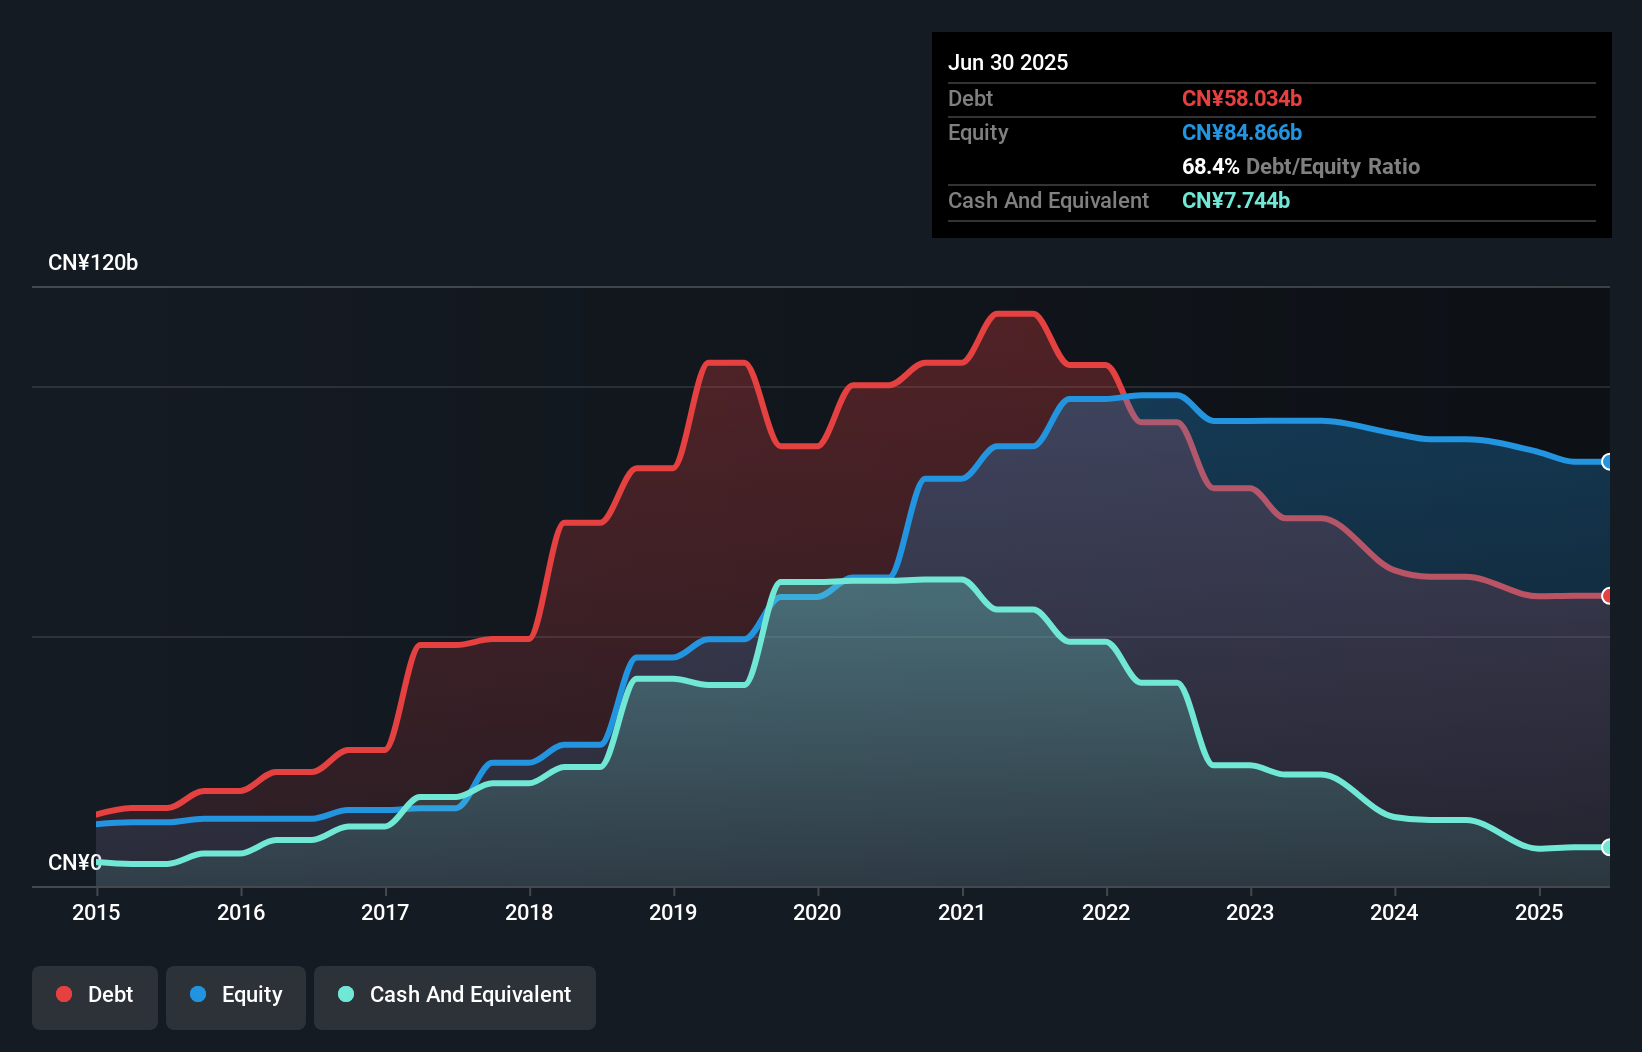Toggle the Debt series visibility
The image size is (1642, 1052).
coord(95,995)
